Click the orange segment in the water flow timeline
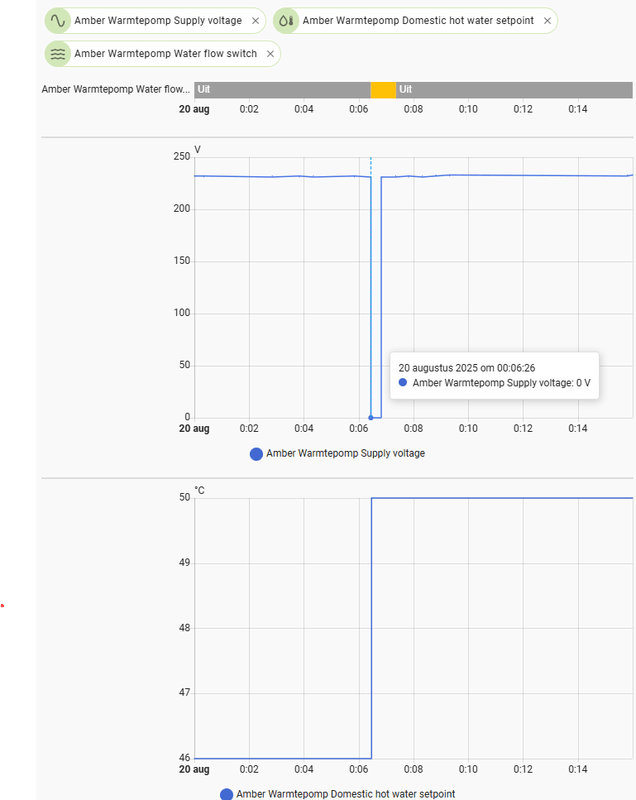Image resolution: width=636 pixels, height=800 pixels. (x=383, y=90)
